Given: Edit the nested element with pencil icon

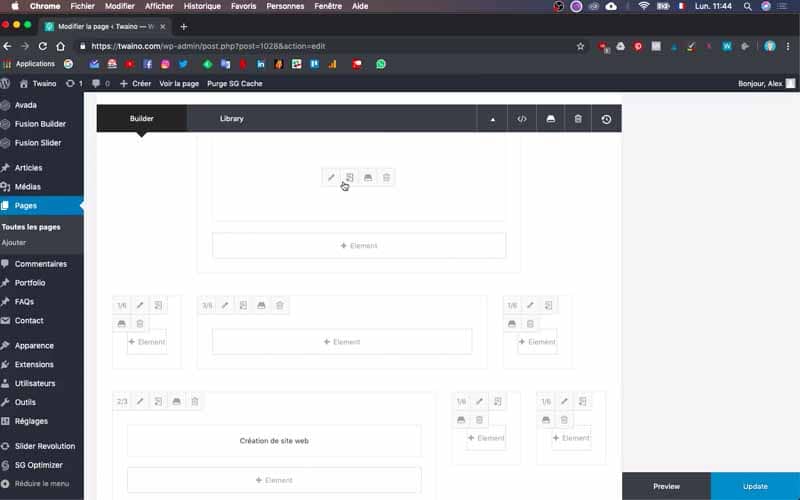Looking at the screenshot, I should coord(331,178).
